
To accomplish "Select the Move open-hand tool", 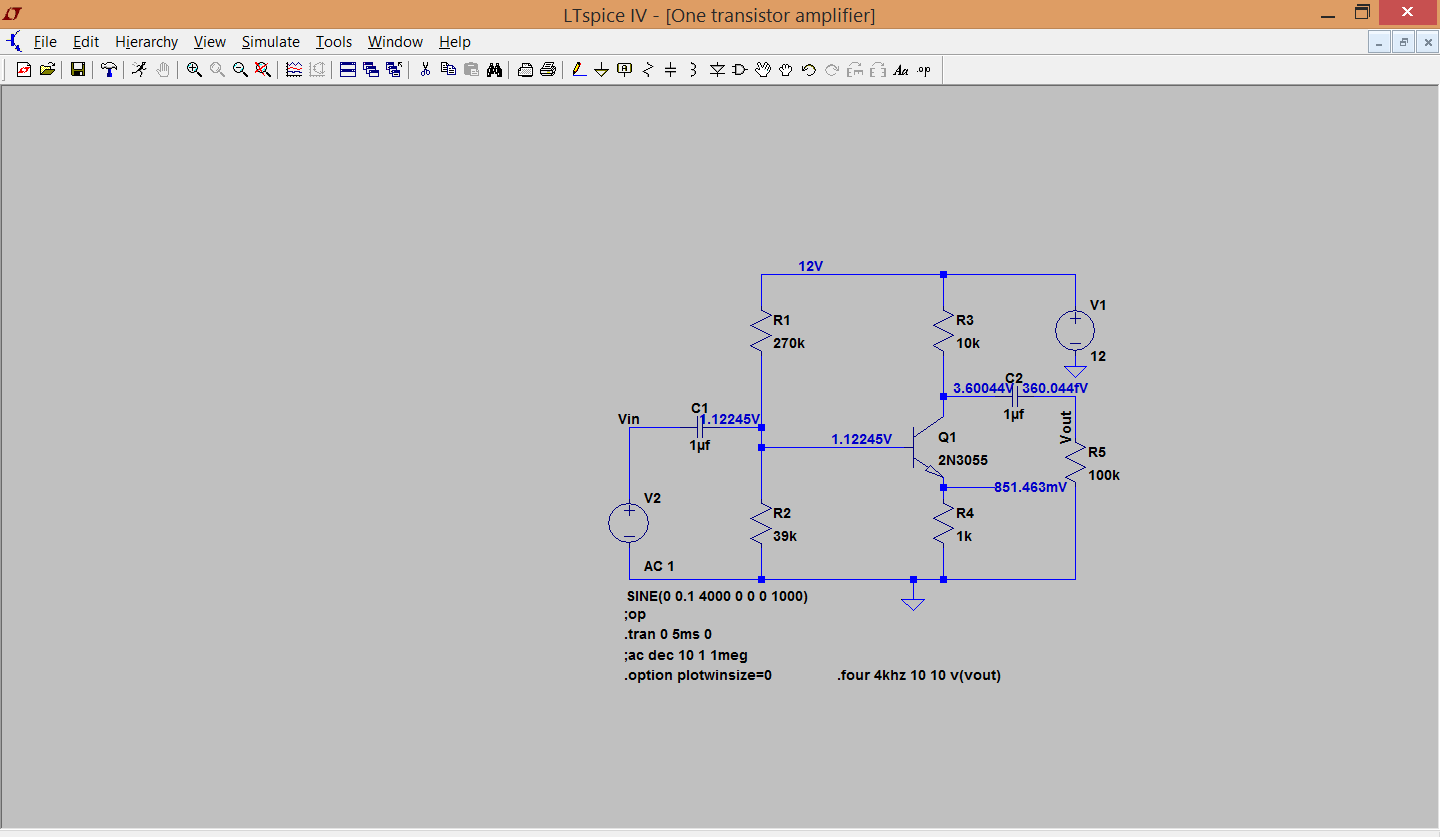I will point(763,69).
